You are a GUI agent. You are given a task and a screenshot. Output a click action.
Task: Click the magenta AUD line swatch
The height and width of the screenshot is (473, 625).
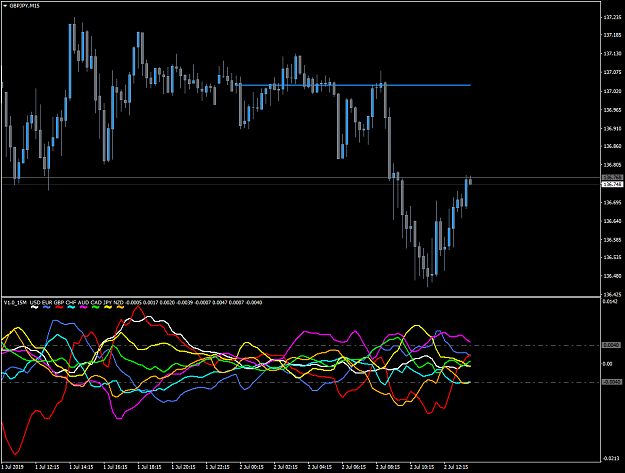[x=83, y=307]
